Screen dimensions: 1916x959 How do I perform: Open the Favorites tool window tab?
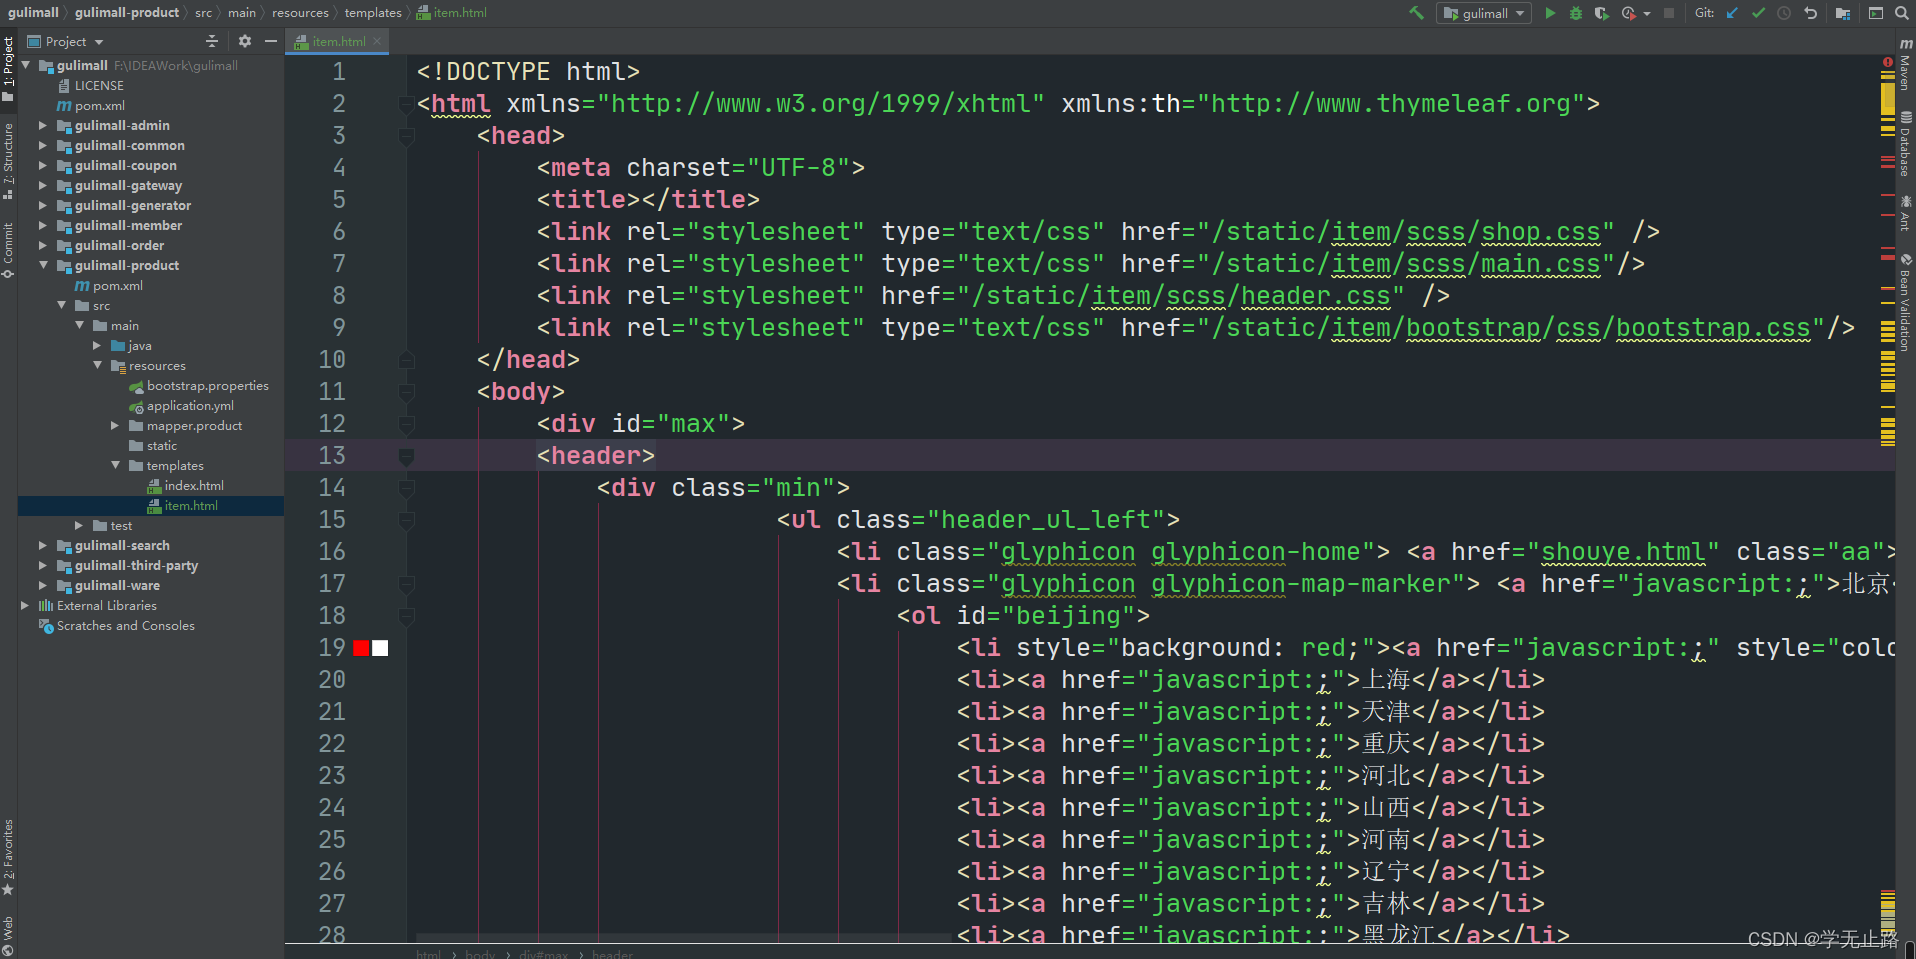click(8, 857)
